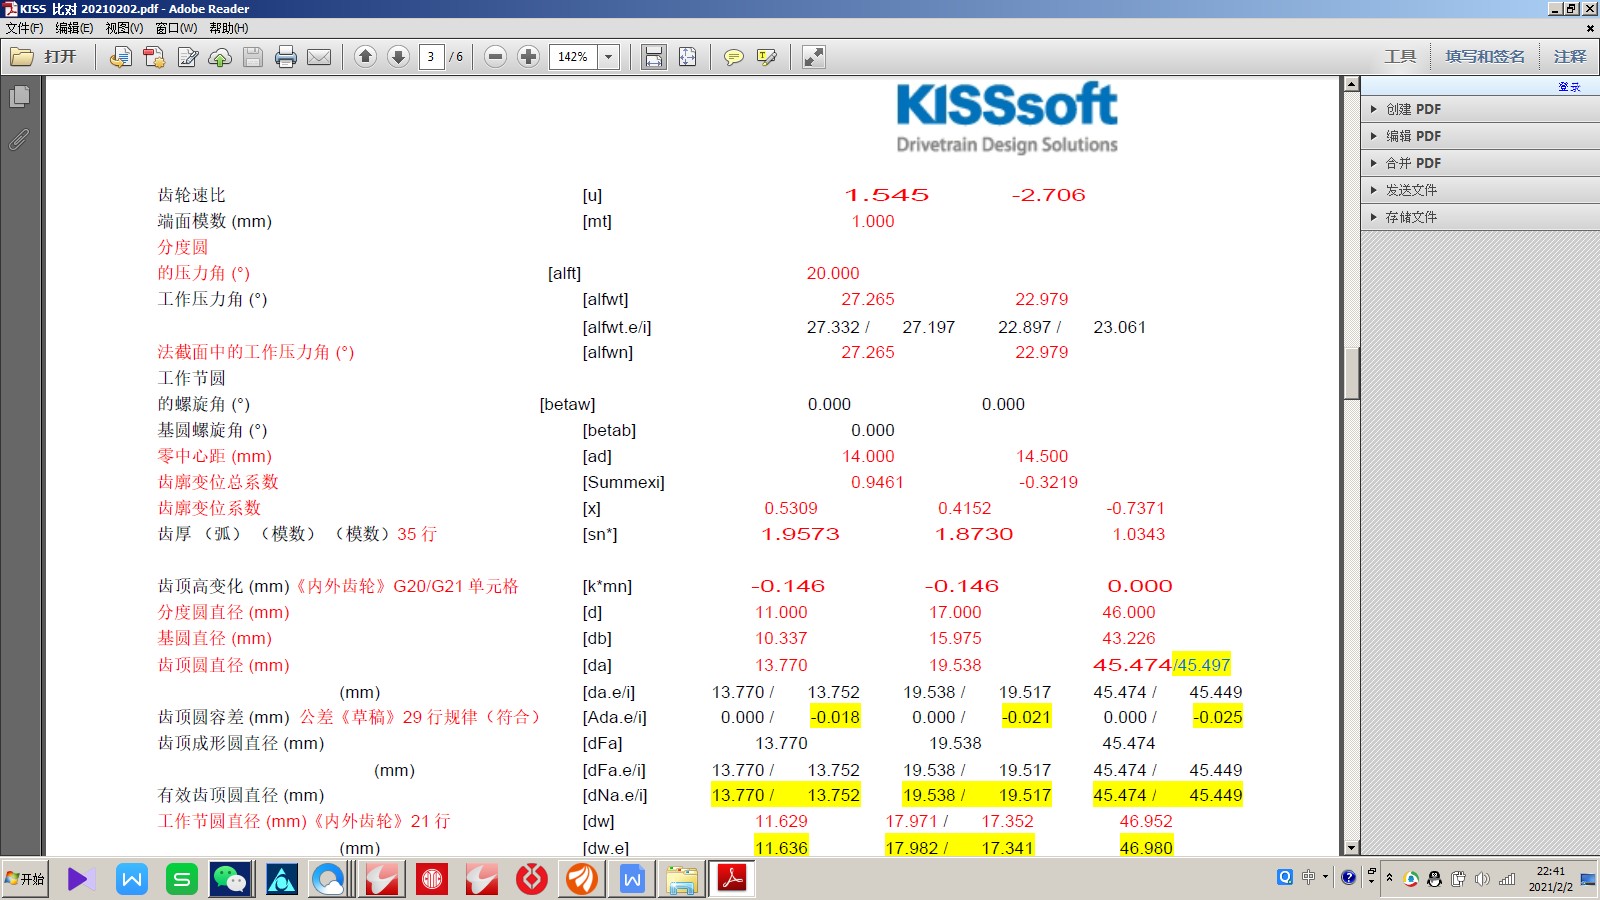1600x900 pixels.
Task: Click the 齿顶圆直径 (mm) row label
Action: pos(223,665)
